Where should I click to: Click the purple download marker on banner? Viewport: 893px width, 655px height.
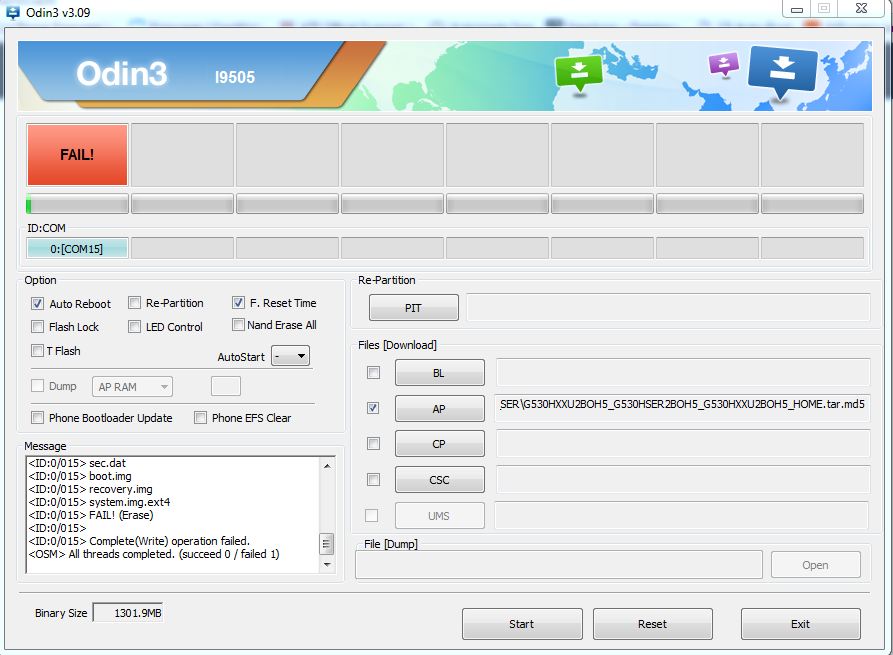coord(724,64)
